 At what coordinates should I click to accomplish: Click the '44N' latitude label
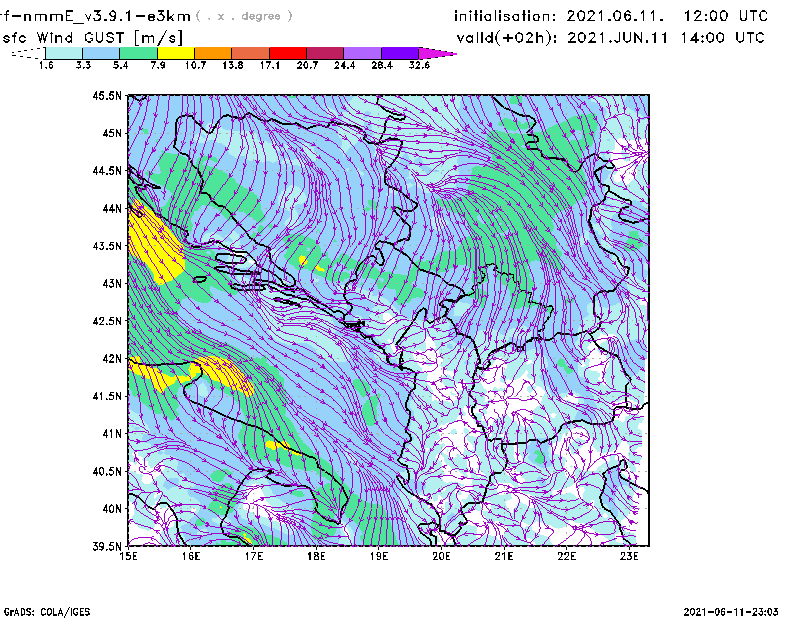click(112, 208)
